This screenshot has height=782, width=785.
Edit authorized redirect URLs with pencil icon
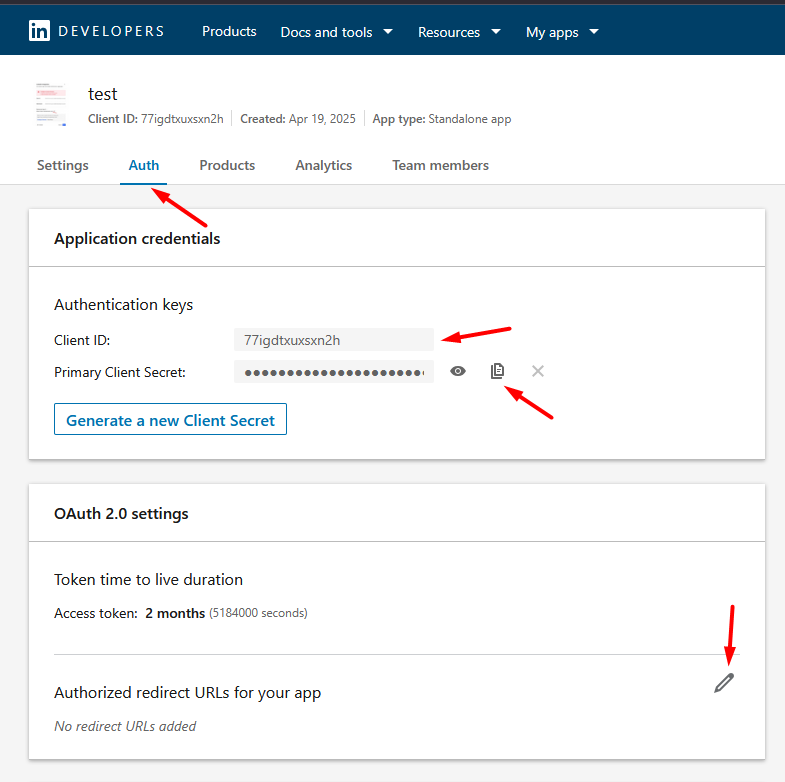tap(724, 683)
